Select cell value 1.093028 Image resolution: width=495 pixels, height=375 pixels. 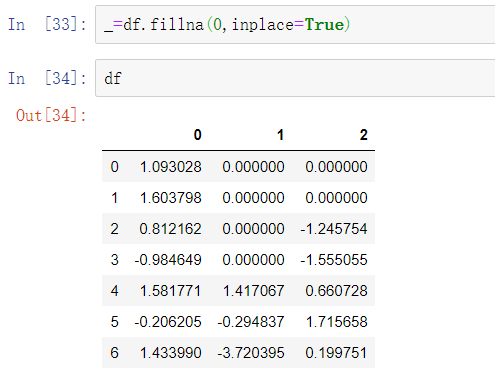171,167
